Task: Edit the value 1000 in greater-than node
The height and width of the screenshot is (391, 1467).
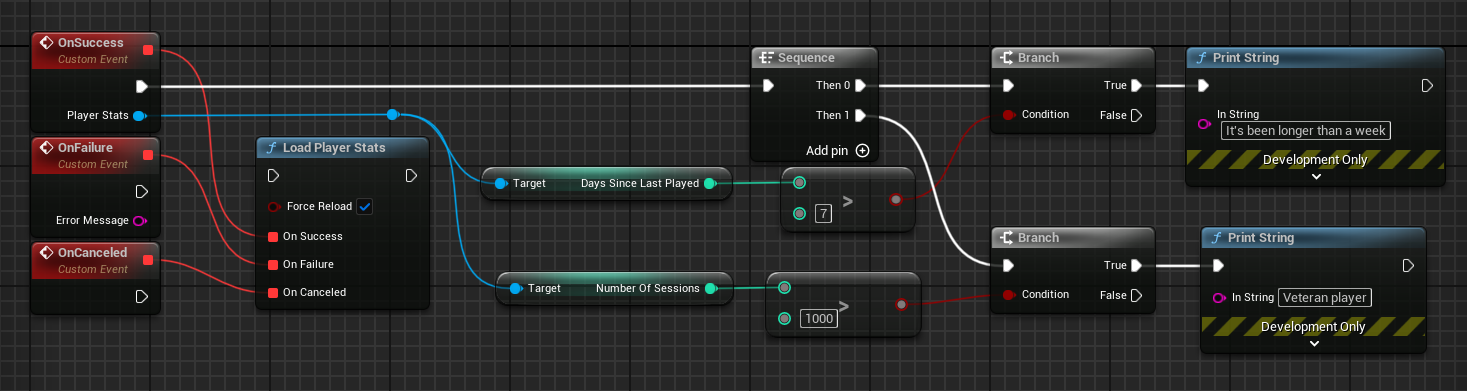Action: pyautogui.click(x=818, y=319)
